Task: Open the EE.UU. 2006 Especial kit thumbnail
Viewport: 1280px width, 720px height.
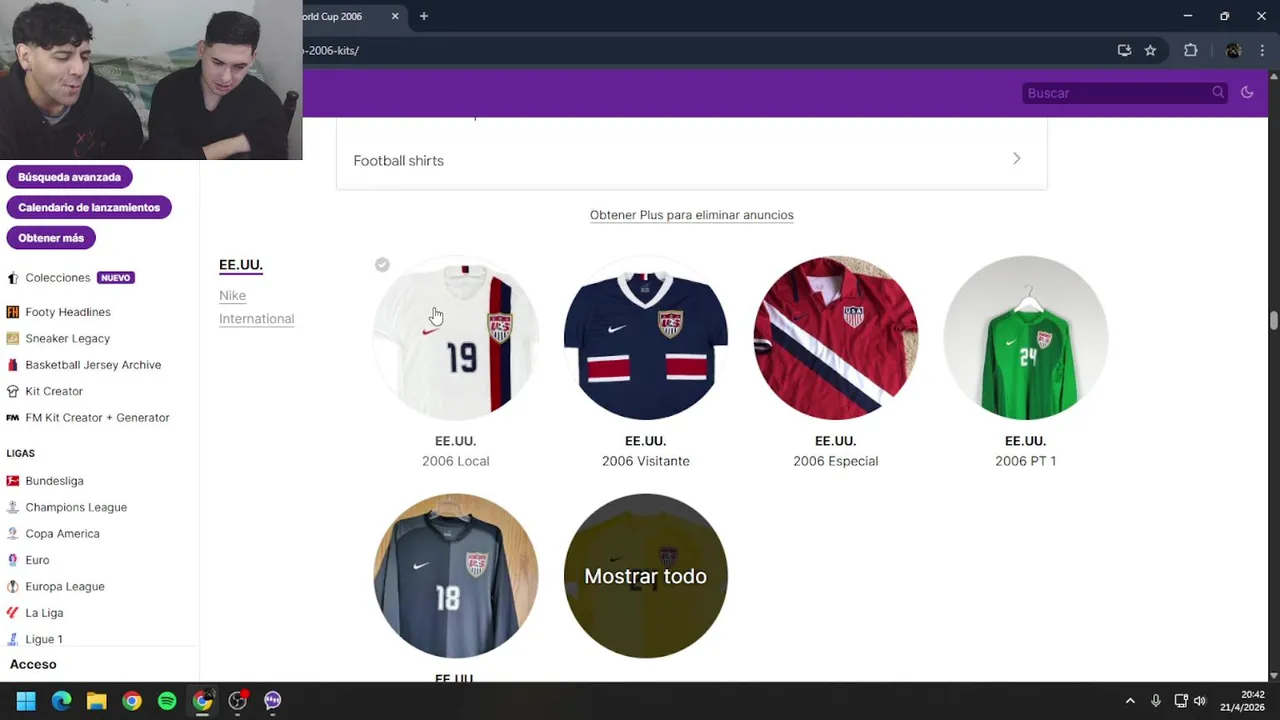Action: pyautogui.click(x=836, y=338)
